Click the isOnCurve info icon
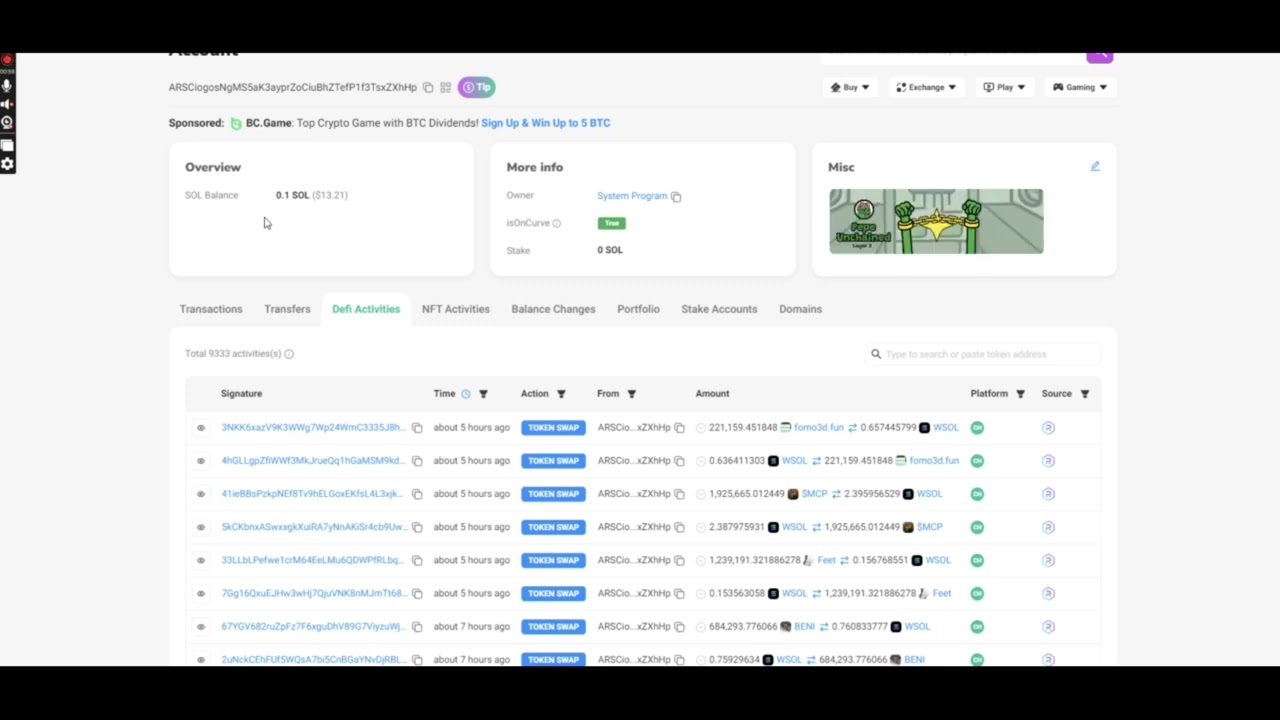 [557, 223]
